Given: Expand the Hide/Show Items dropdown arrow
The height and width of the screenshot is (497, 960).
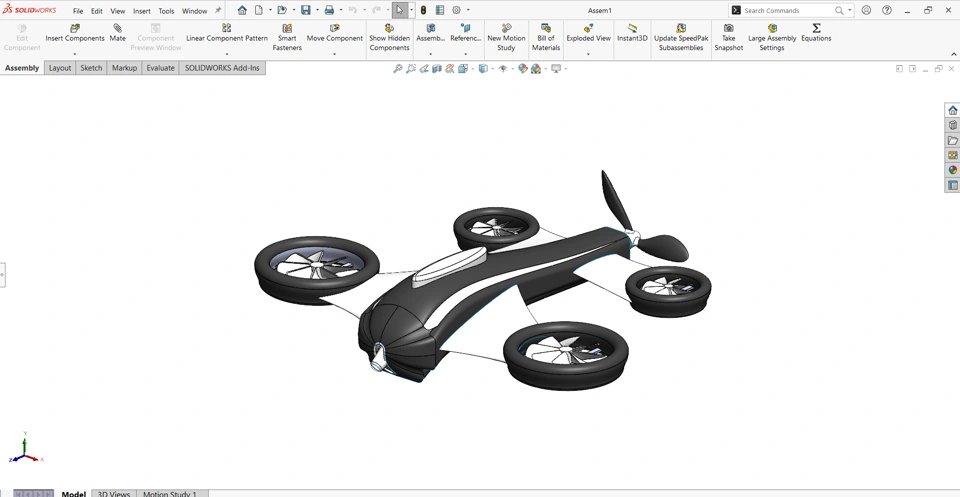Looking at the screenshot, I should point(512,69).
